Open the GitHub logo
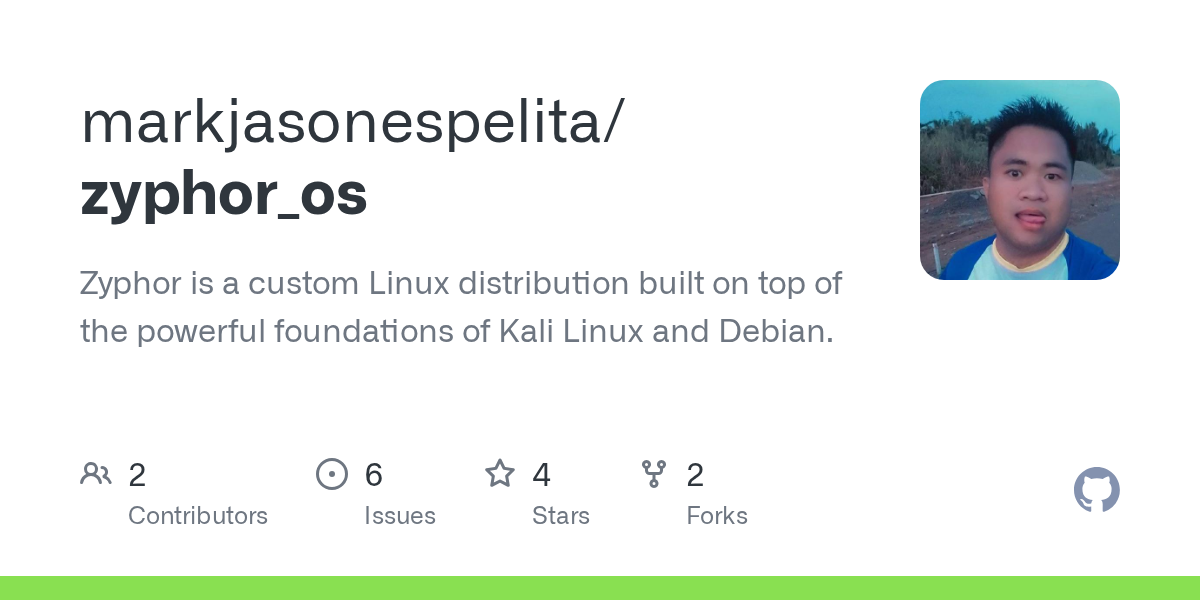 point(1096,490)
